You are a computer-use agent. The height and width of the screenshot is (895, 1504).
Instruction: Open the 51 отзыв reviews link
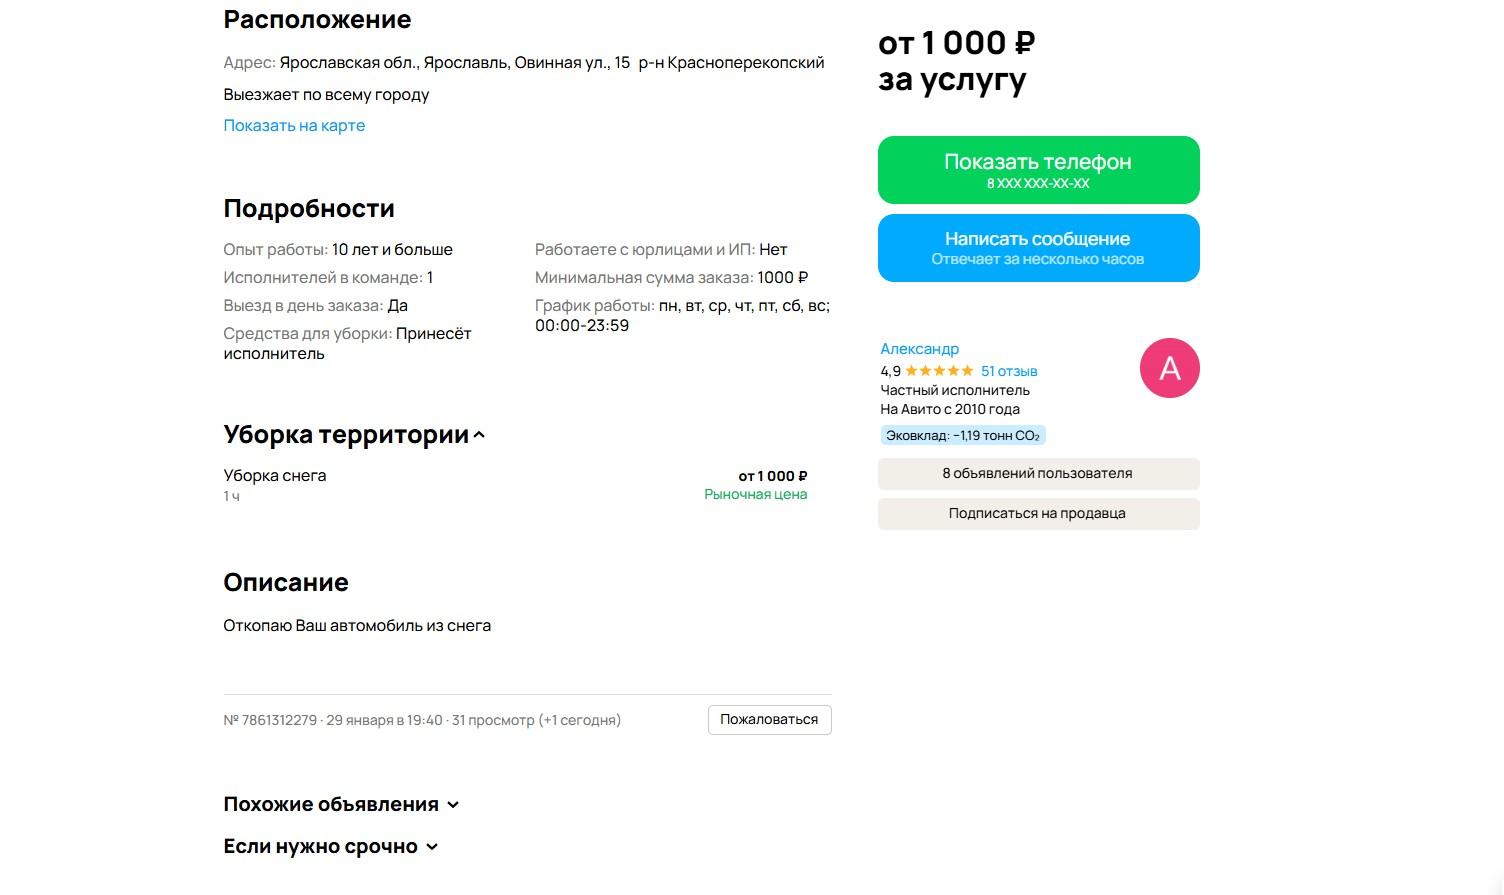1009,371
